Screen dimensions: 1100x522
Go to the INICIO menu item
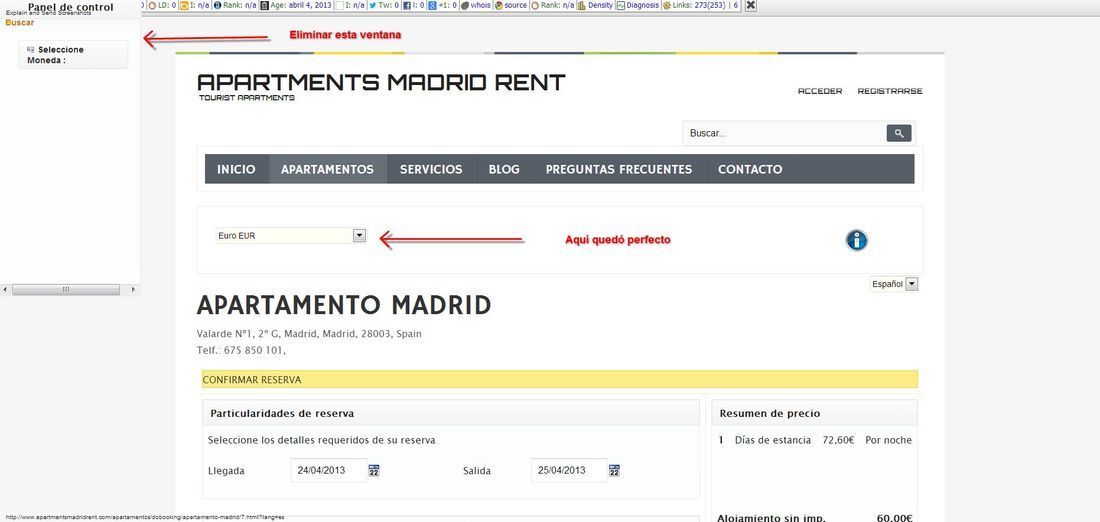click(x=236, y=169)
